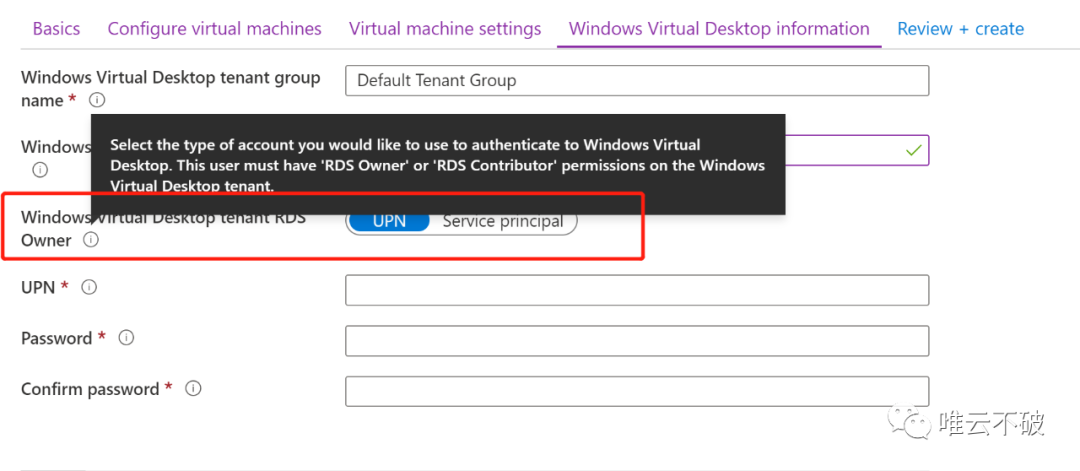Click info icon next to Password label
This screenshot has height=471, width=1080.
(x=126, y=338)
